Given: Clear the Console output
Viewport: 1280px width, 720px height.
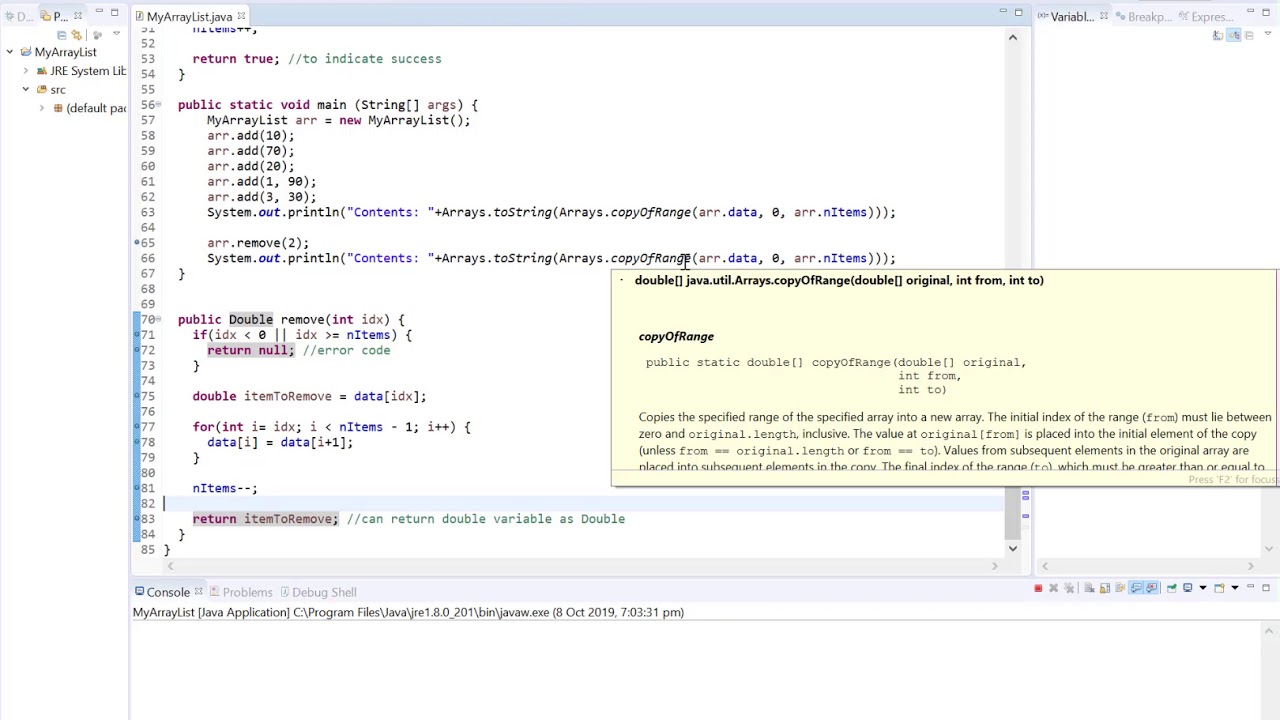Looking at the screenshot, I should point(1089,588).
